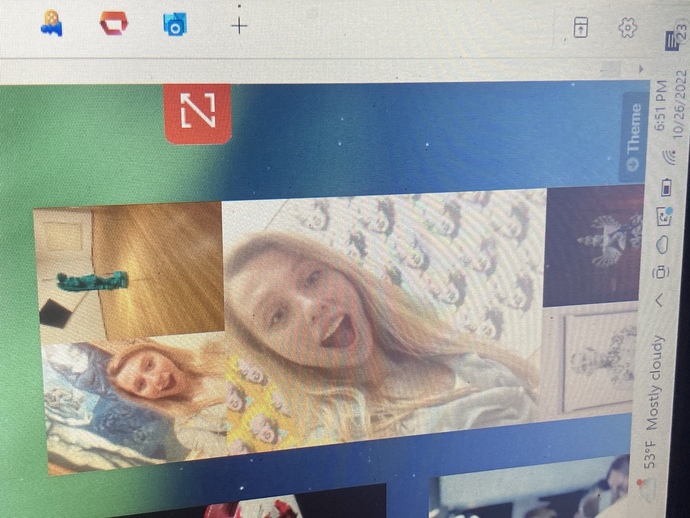The width and height of the screenshot is (690, 518).
Task: Select the girl lying on blanket photo
Action: click(130, 400)
